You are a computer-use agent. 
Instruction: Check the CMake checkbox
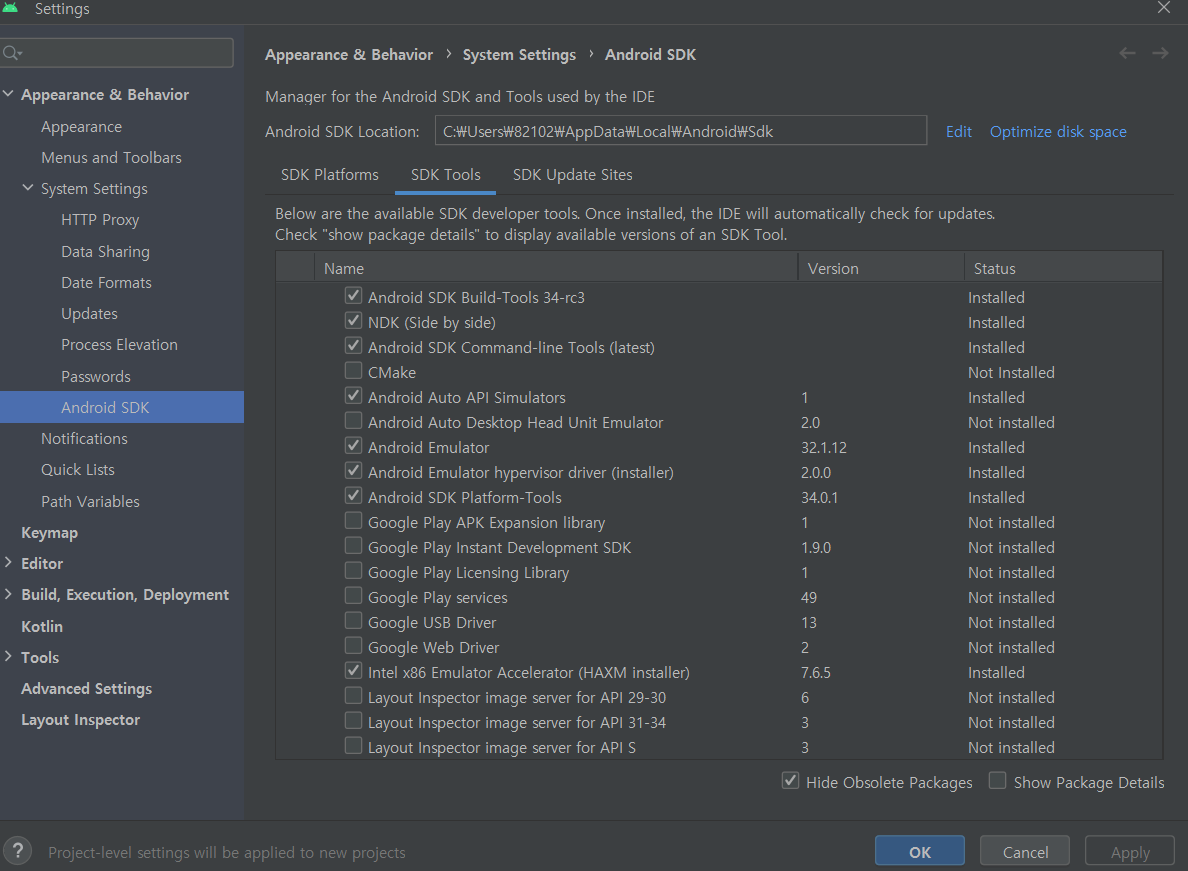click(x=353, y=370)
